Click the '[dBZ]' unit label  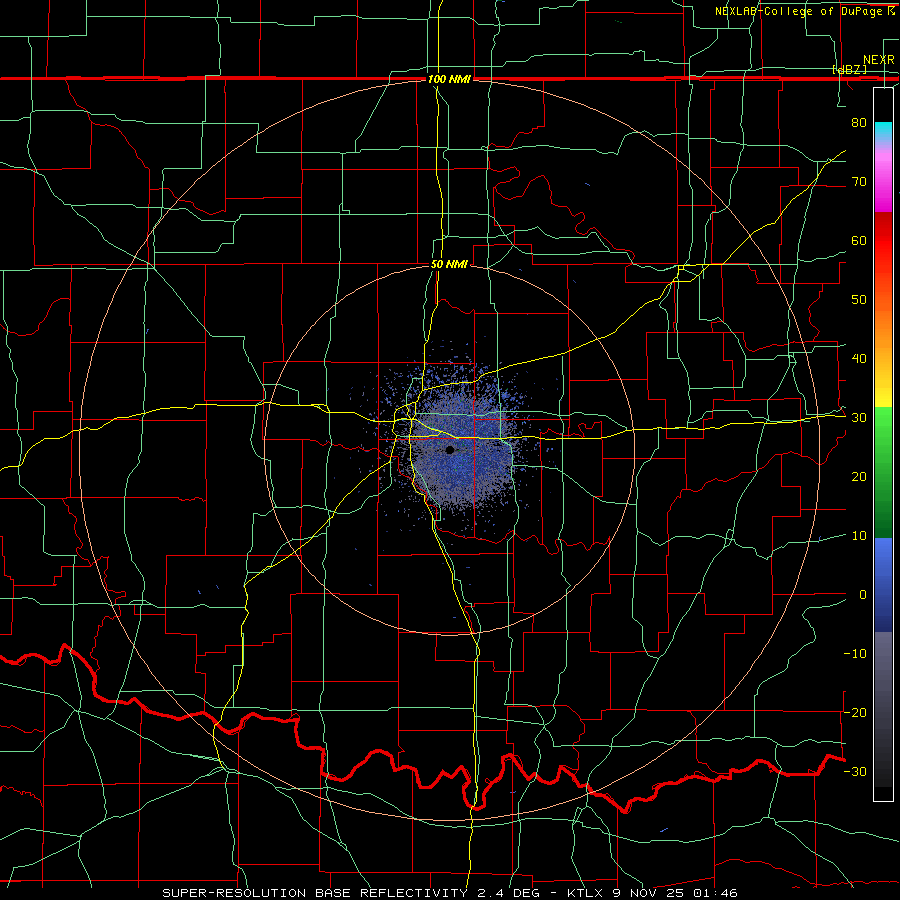coord(849,69)
